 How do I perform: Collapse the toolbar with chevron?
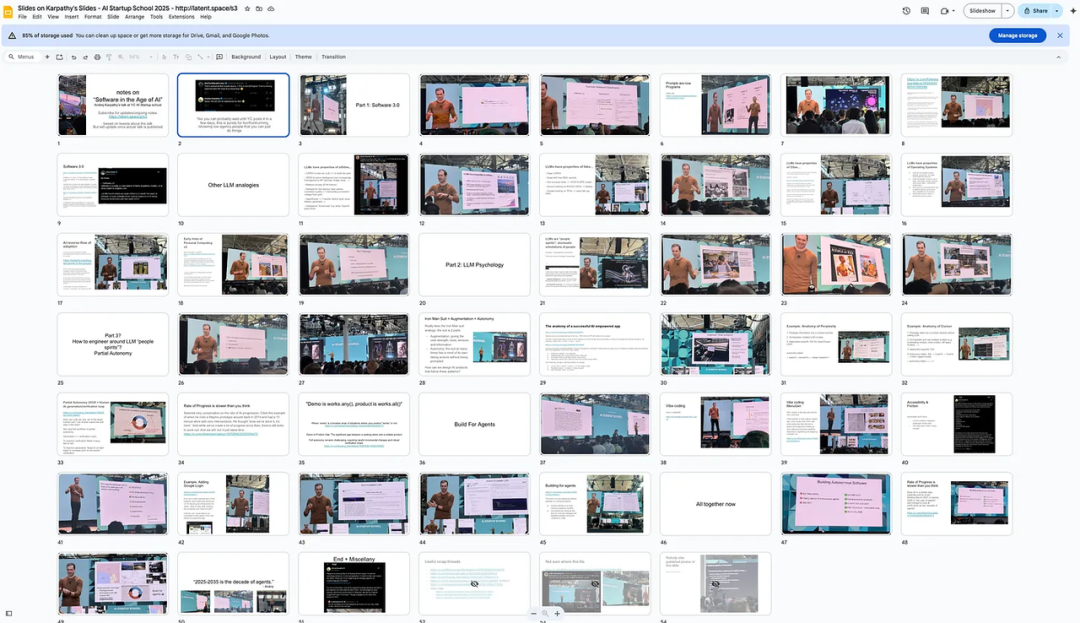[x=1059, y=57]
